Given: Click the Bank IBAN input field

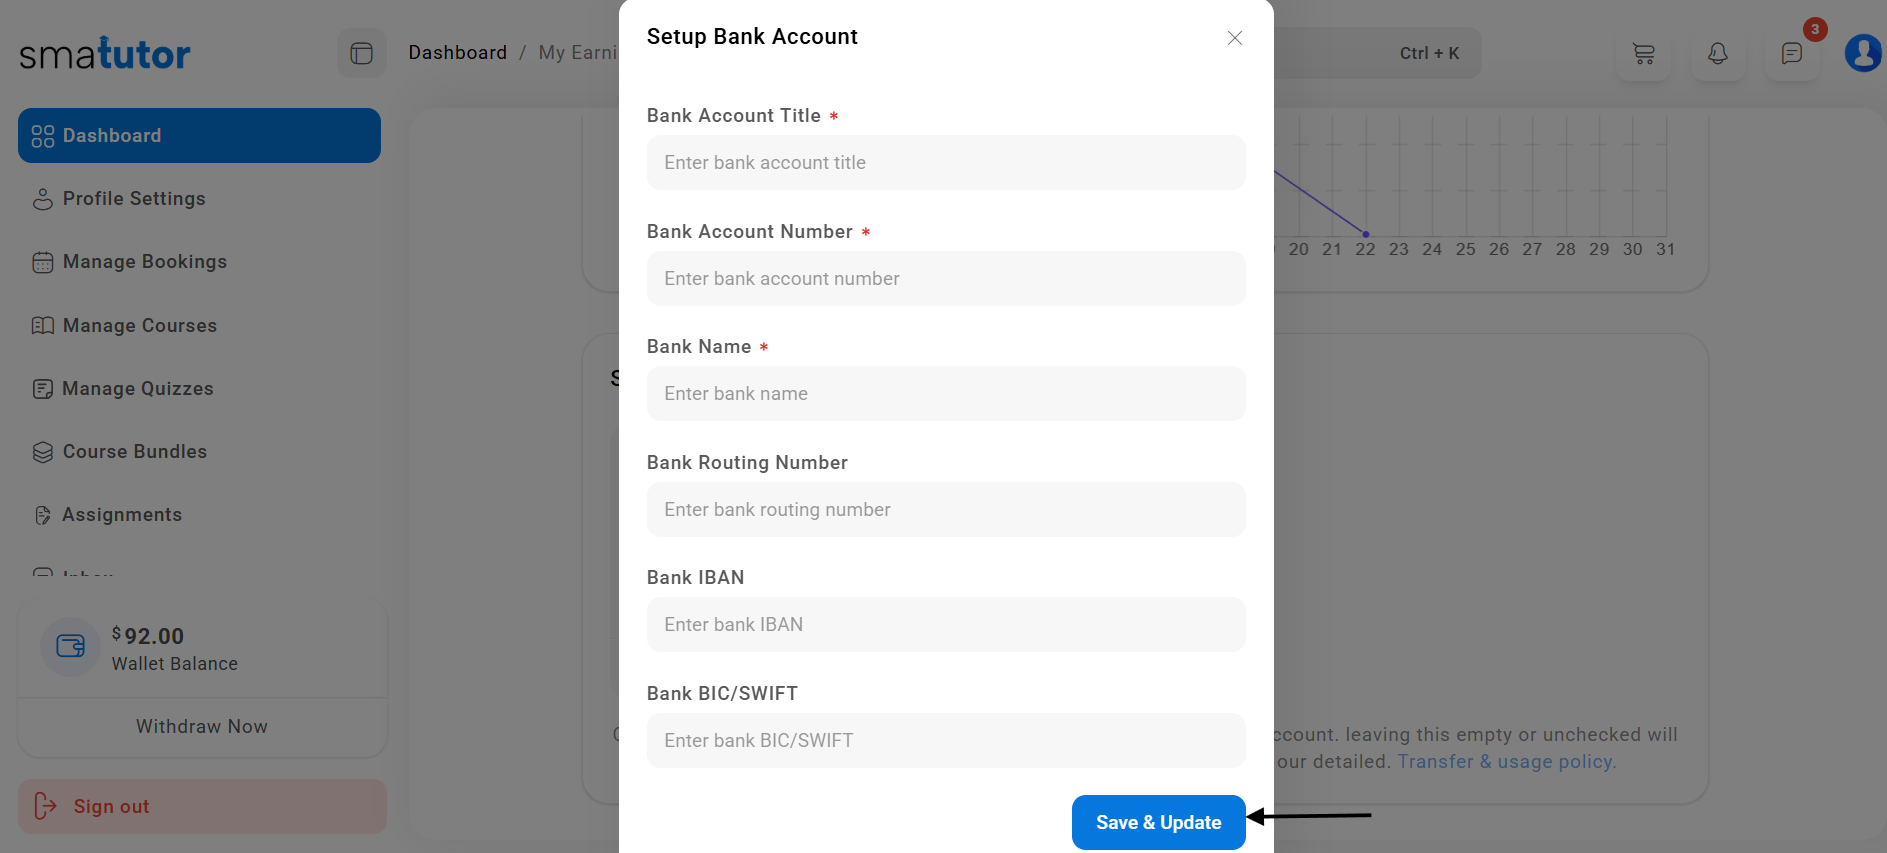Looking at the screenshot, I should [945, 625].
